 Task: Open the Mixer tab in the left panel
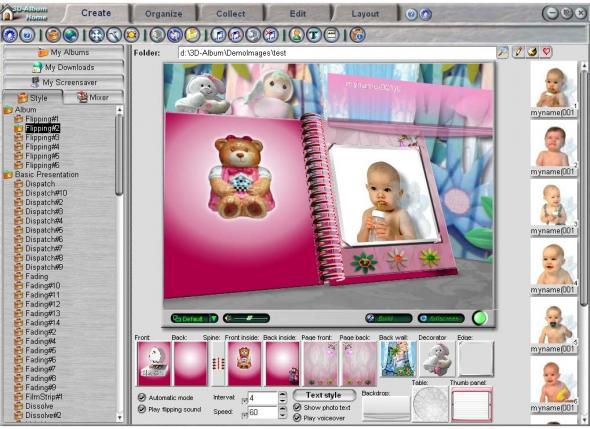pyautogui.click(x=93, y=97)
